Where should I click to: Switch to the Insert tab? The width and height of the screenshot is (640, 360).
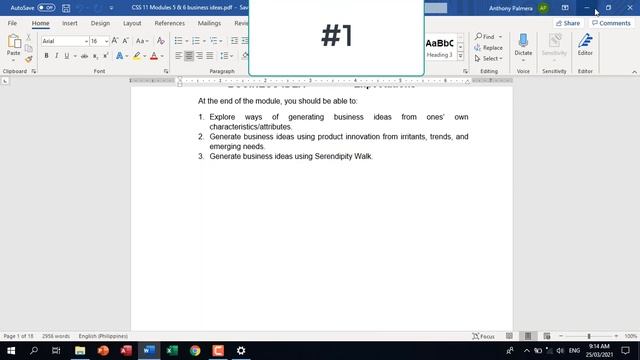pos(70,23)
